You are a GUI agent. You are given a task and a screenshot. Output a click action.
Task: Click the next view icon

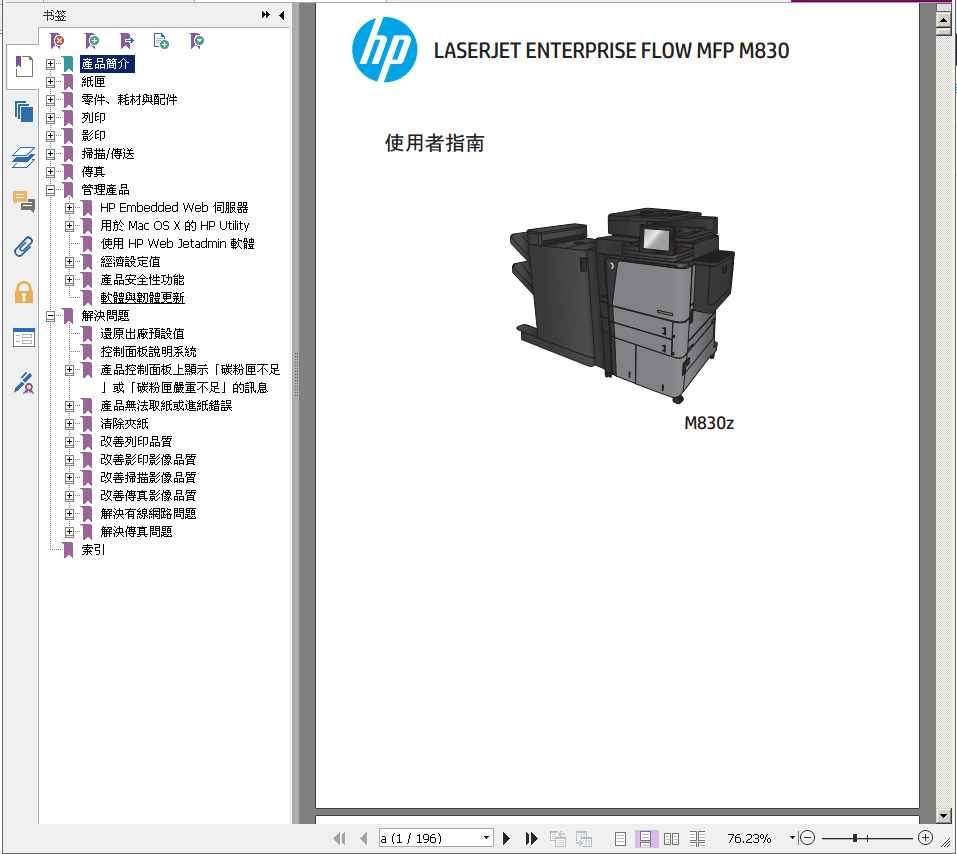[x=584, y=838]
